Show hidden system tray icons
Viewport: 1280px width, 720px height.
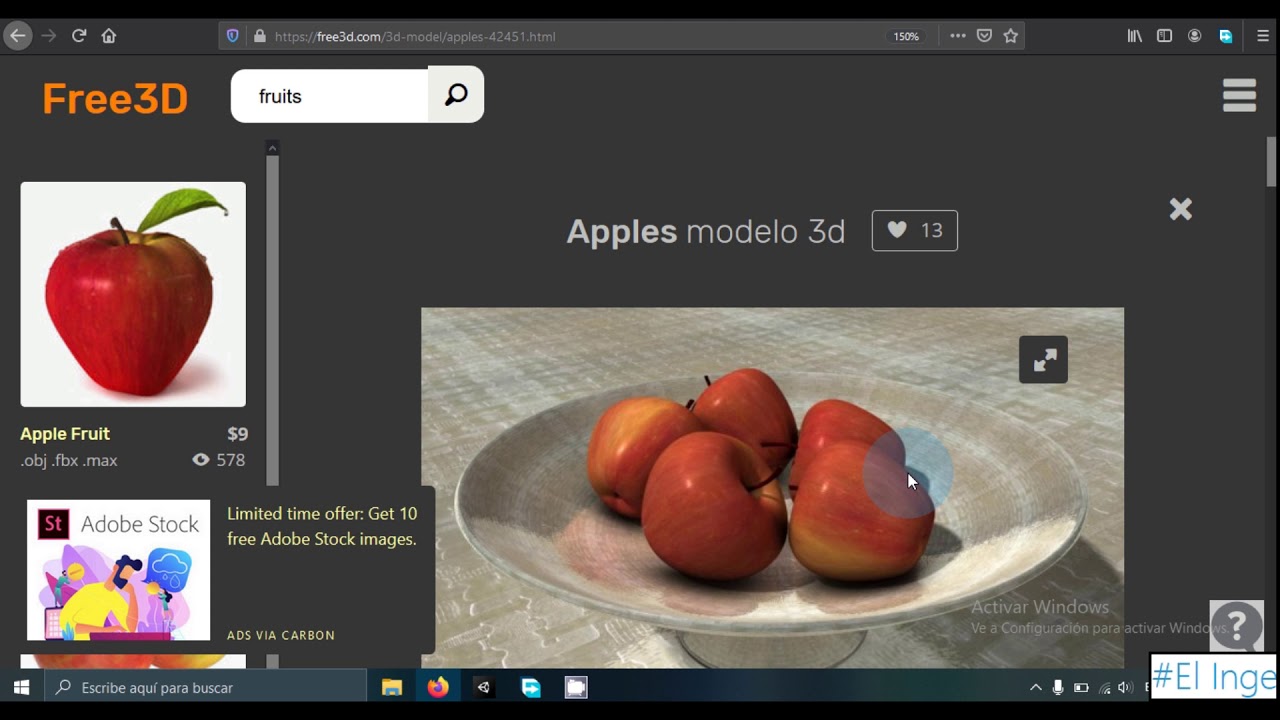[1035, 687]
